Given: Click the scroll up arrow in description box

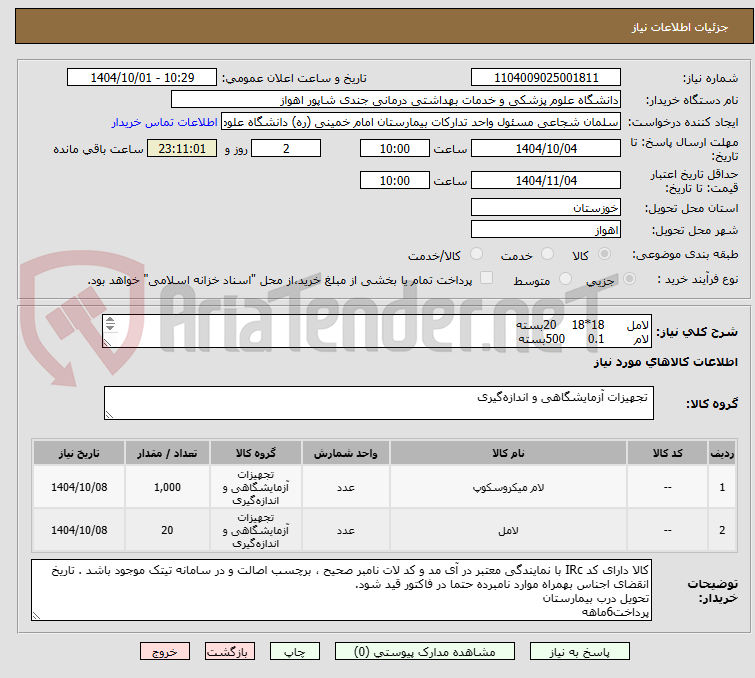Looking at the screenshot, I should pos(110,320).
